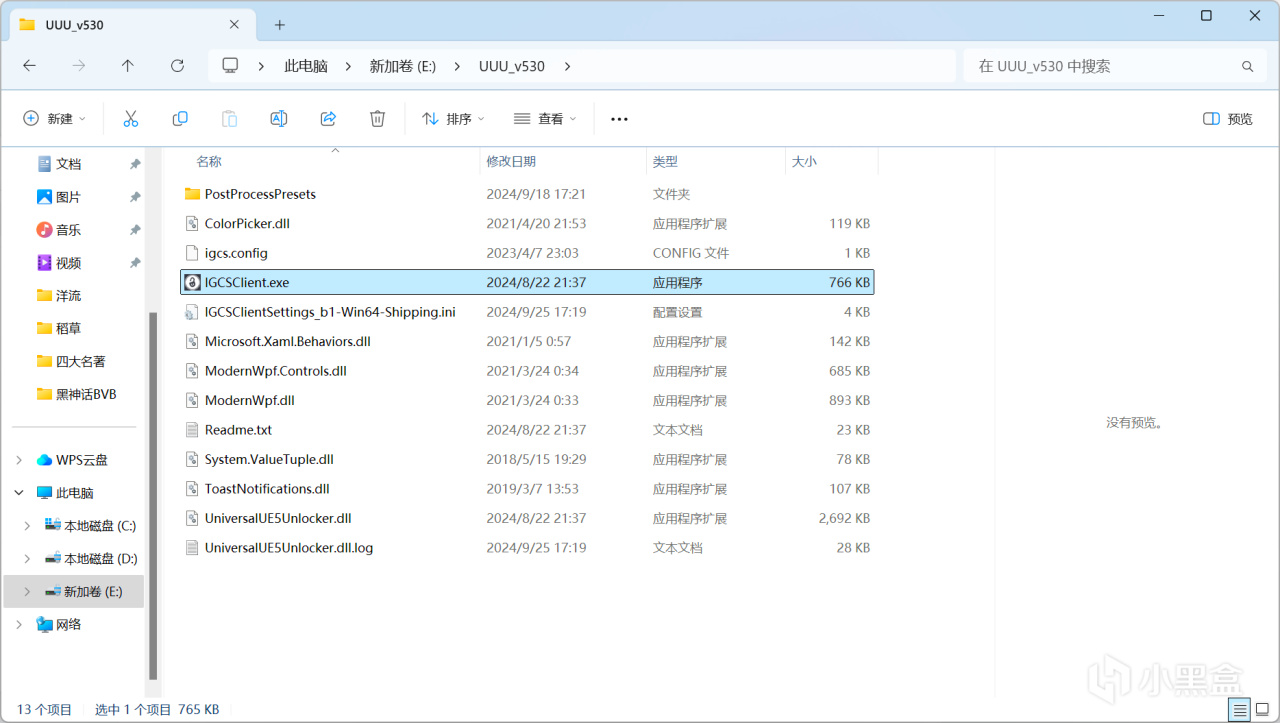The height and width of the screenshot is (723, 1280).
Task: Select the 黑神话BVB folder in sidebar
Action: tap(86, 394)
